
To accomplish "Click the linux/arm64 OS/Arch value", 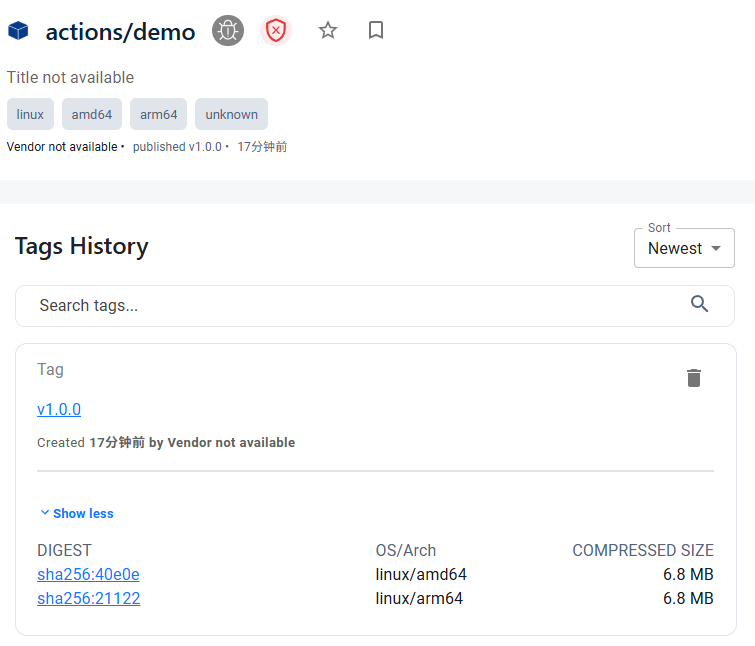I will pos(419,598).
